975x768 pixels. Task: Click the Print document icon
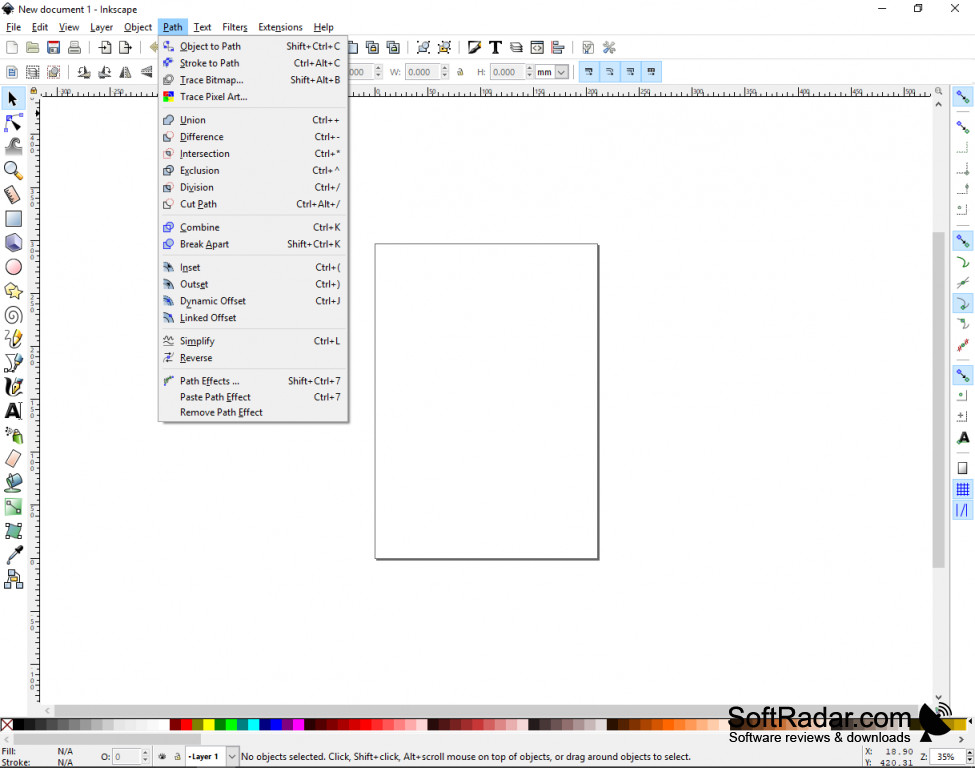74,47
